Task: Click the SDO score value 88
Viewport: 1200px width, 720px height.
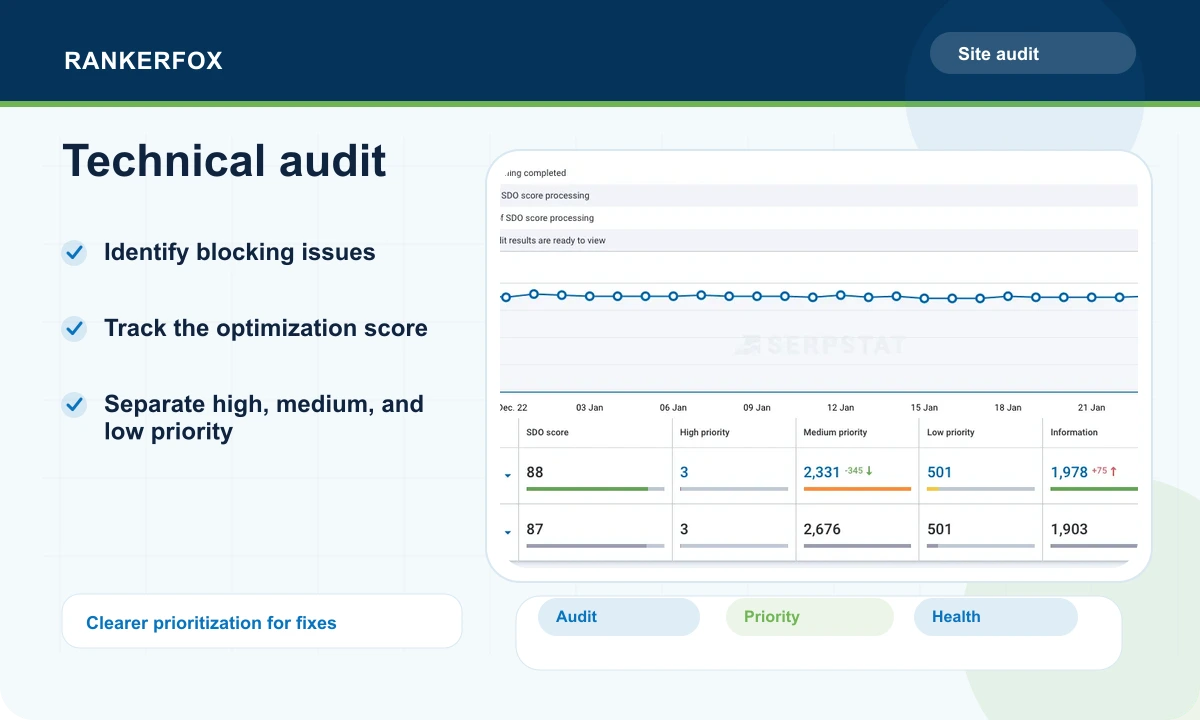Action: tap(535, 472)
